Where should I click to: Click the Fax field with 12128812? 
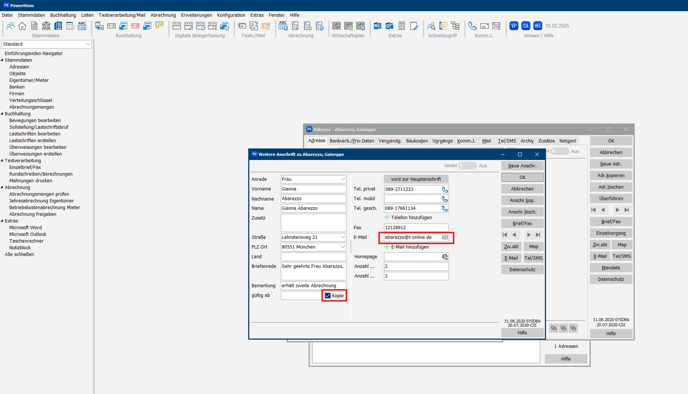[416, 228]
